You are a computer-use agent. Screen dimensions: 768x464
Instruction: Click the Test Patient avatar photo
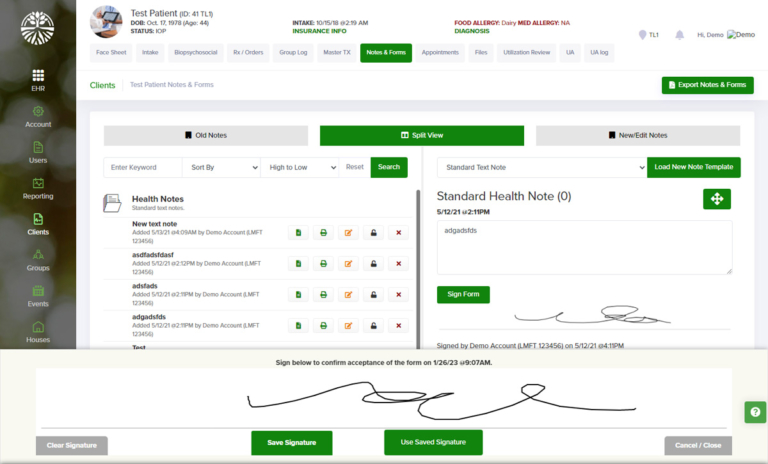(x=106, y=22)
